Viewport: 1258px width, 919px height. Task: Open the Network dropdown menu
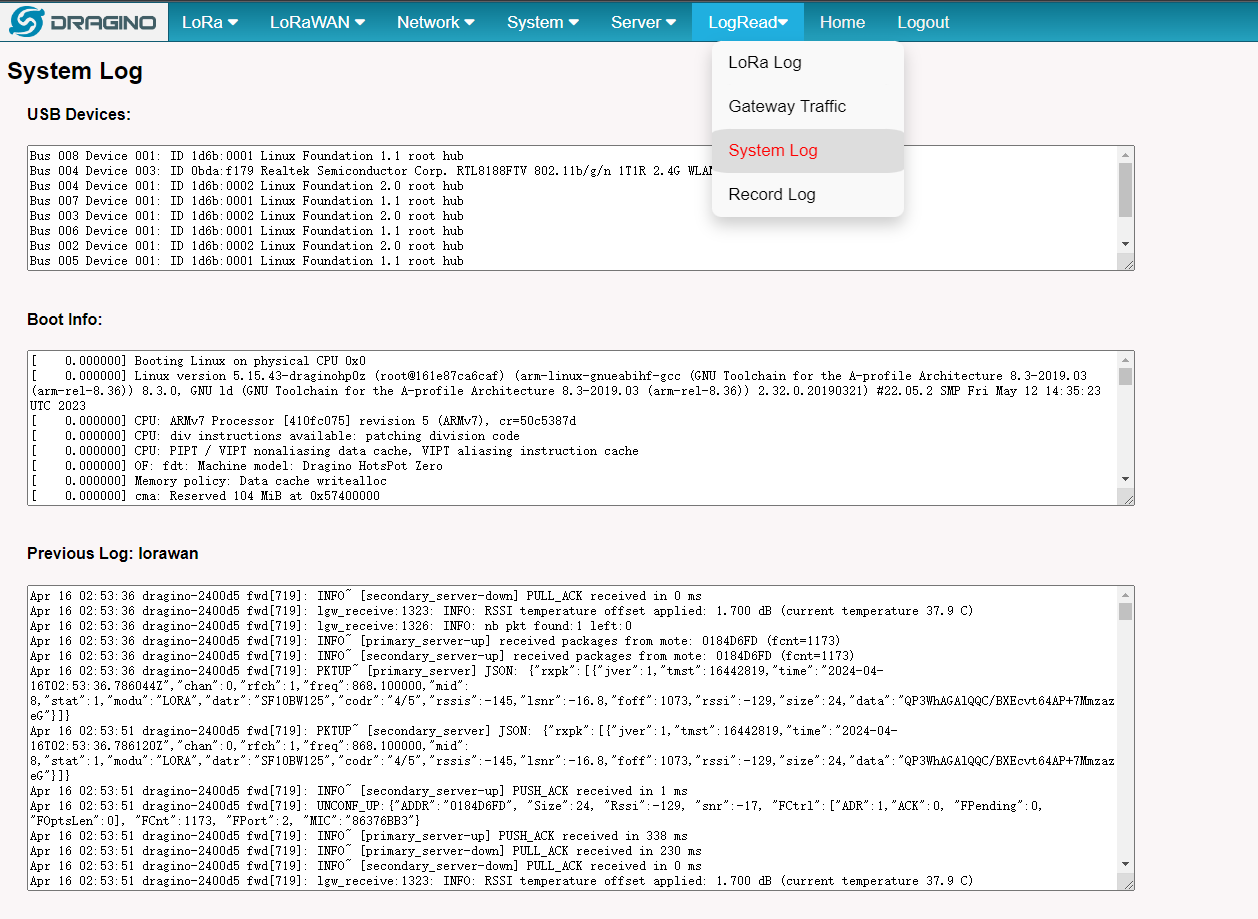[x=435, y=22]
